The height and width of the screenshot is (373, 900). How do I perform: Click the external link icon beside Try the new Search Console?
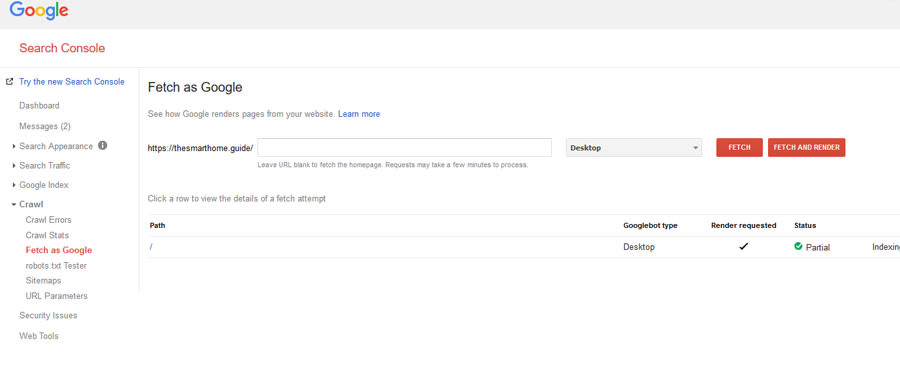9,82
